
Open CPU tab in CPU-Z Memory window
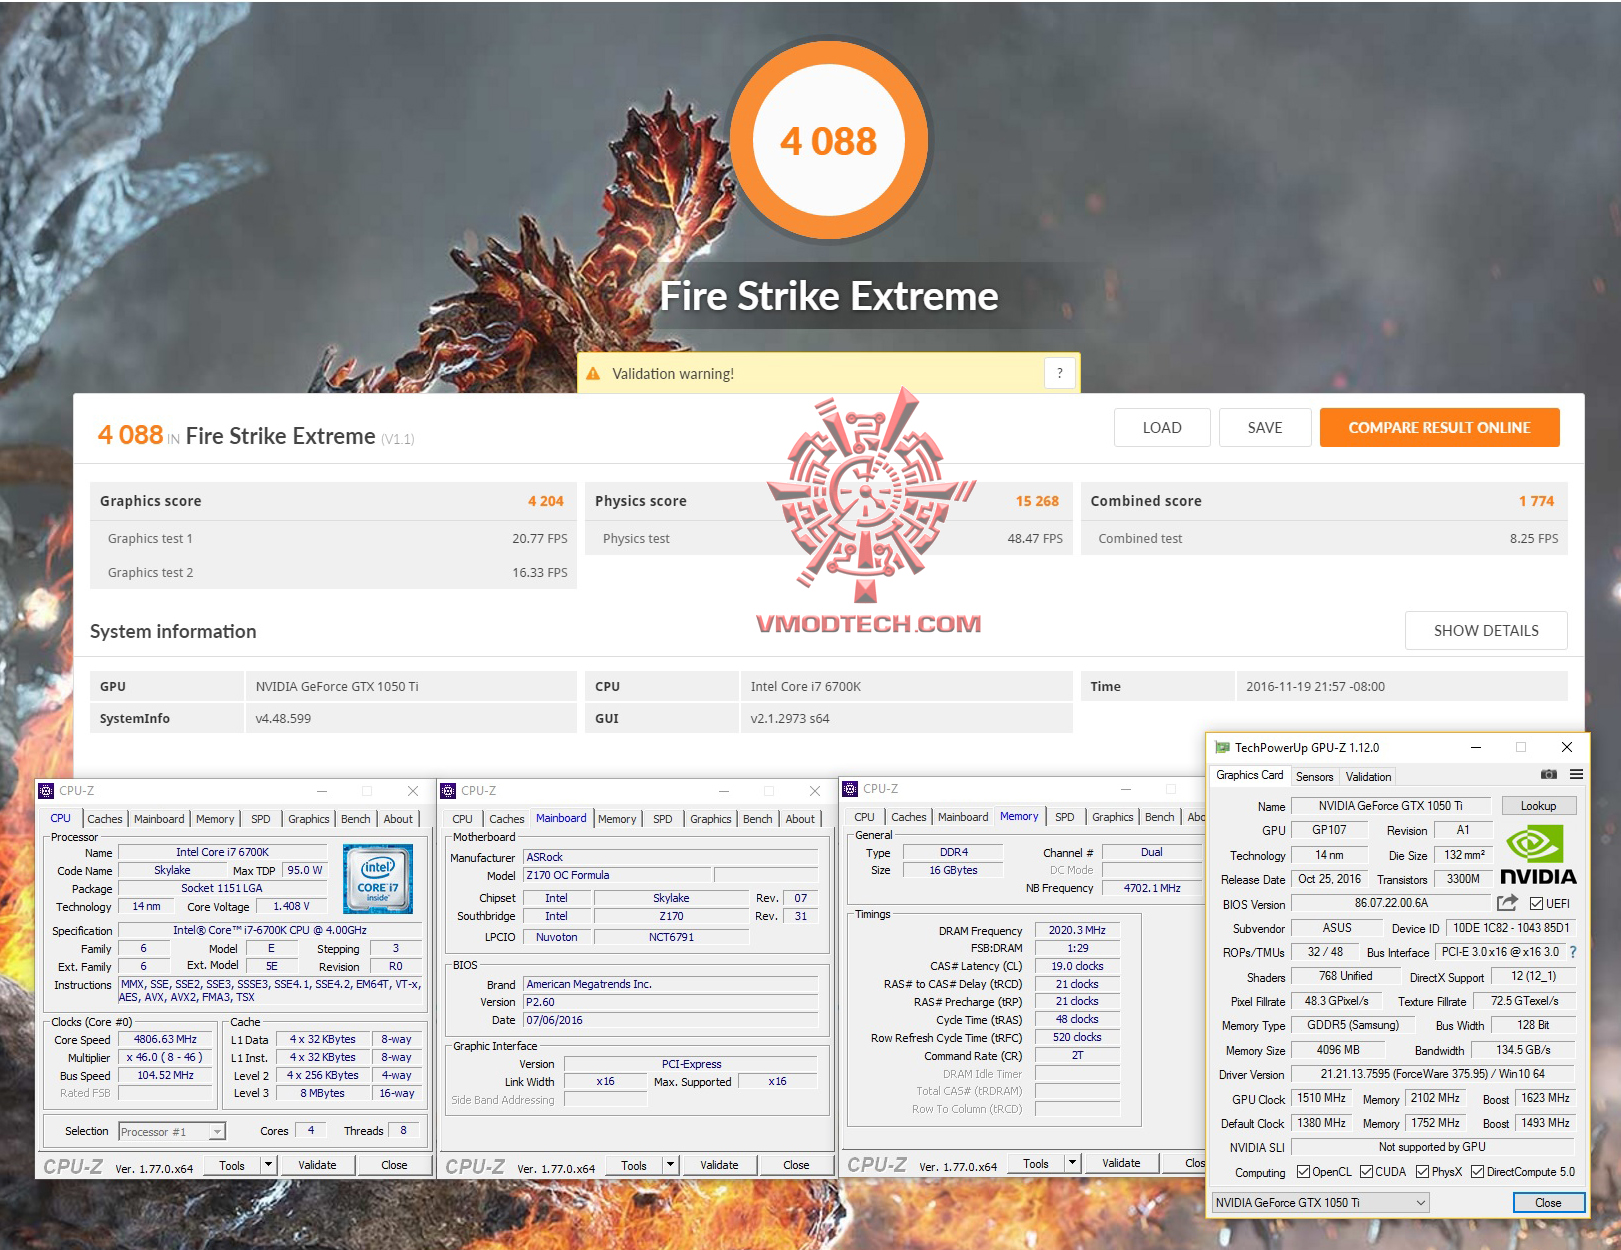pos(864,817)
